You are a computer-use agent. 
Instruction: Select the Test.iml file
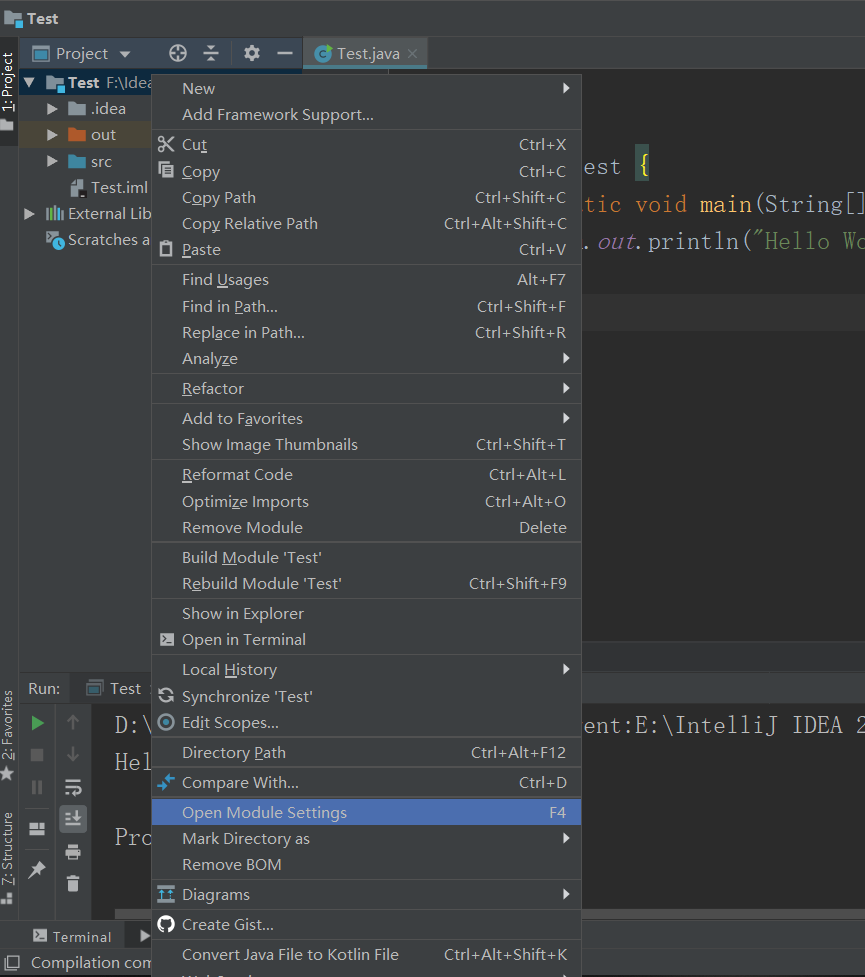pos(109,188)
